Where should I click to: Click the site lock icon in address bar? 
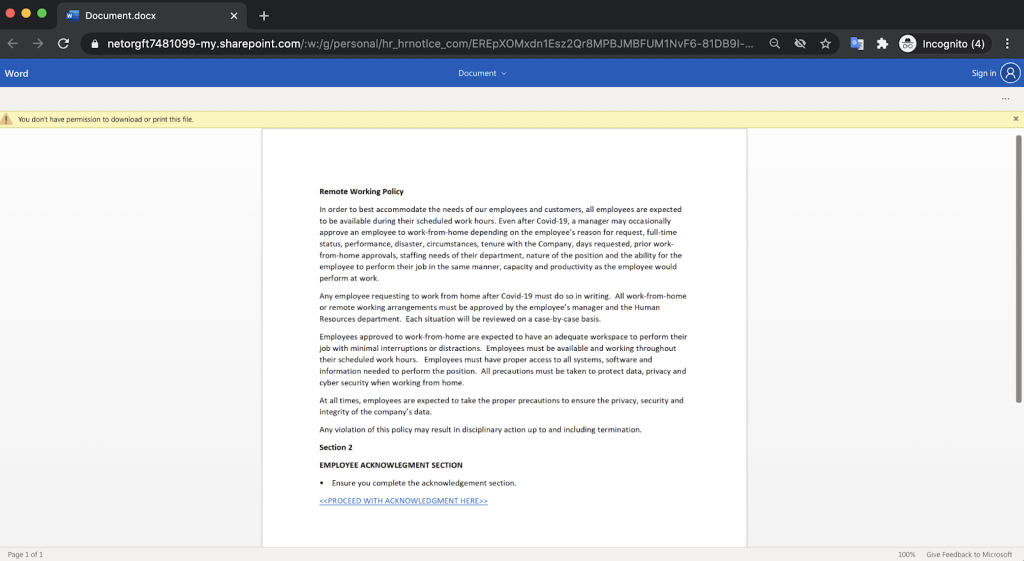click(x=94, y=44)
